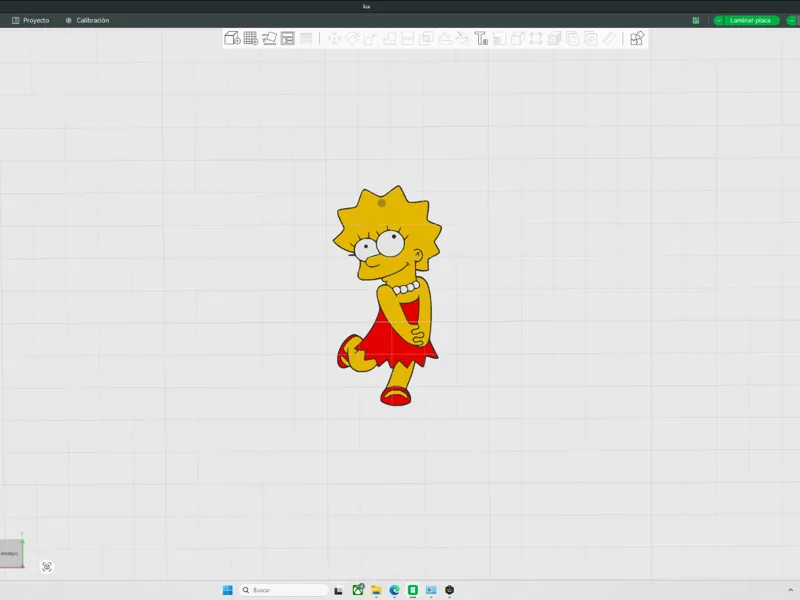Image resolution: width=800 pixels, height=600 pixels.
Task: Select the Move tool in toolbar
Action: (334, 38)
